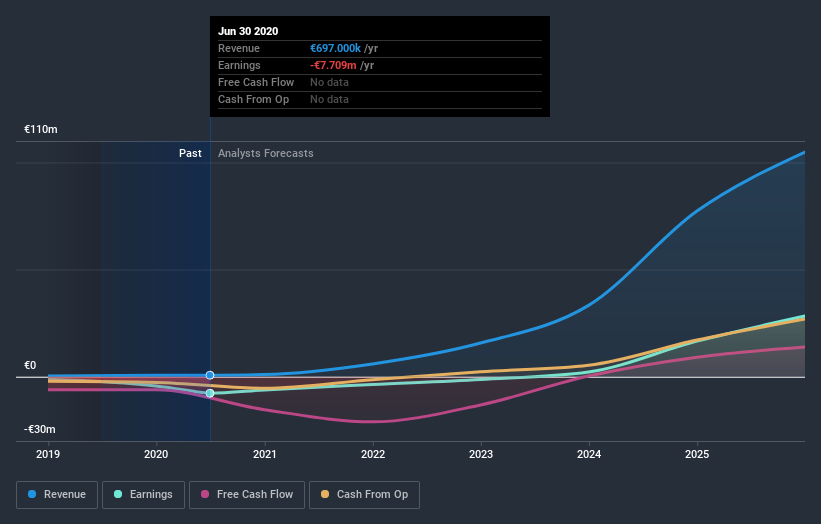Screen dimensions: 821x524
Task: Click the pink Free Cash Flow legend dot
Action: 205,494
